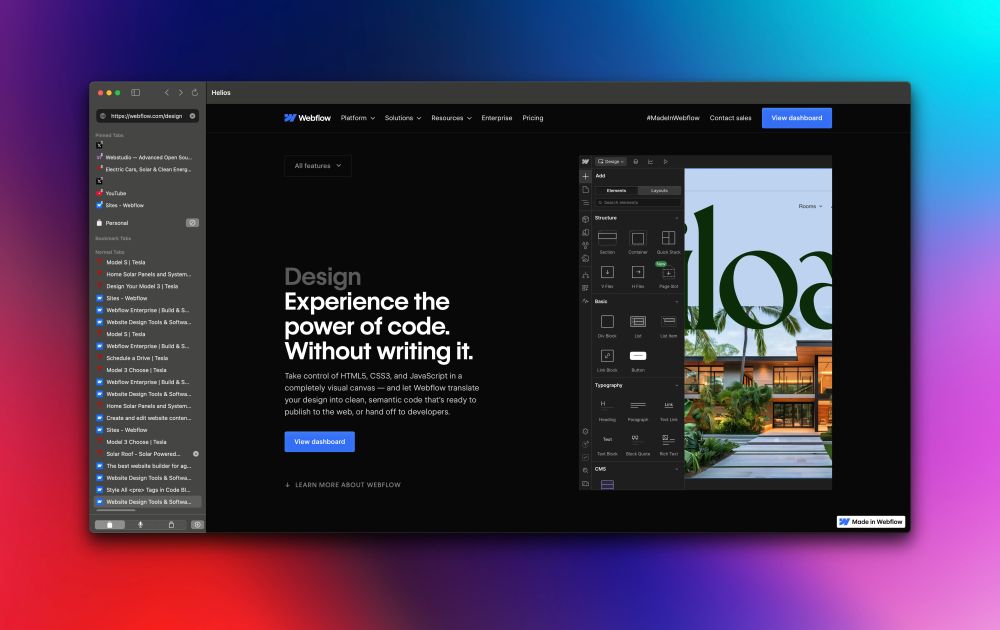Open the Components cube icon
Viewport: 1000px width, 630px height.
pos(585,219)
